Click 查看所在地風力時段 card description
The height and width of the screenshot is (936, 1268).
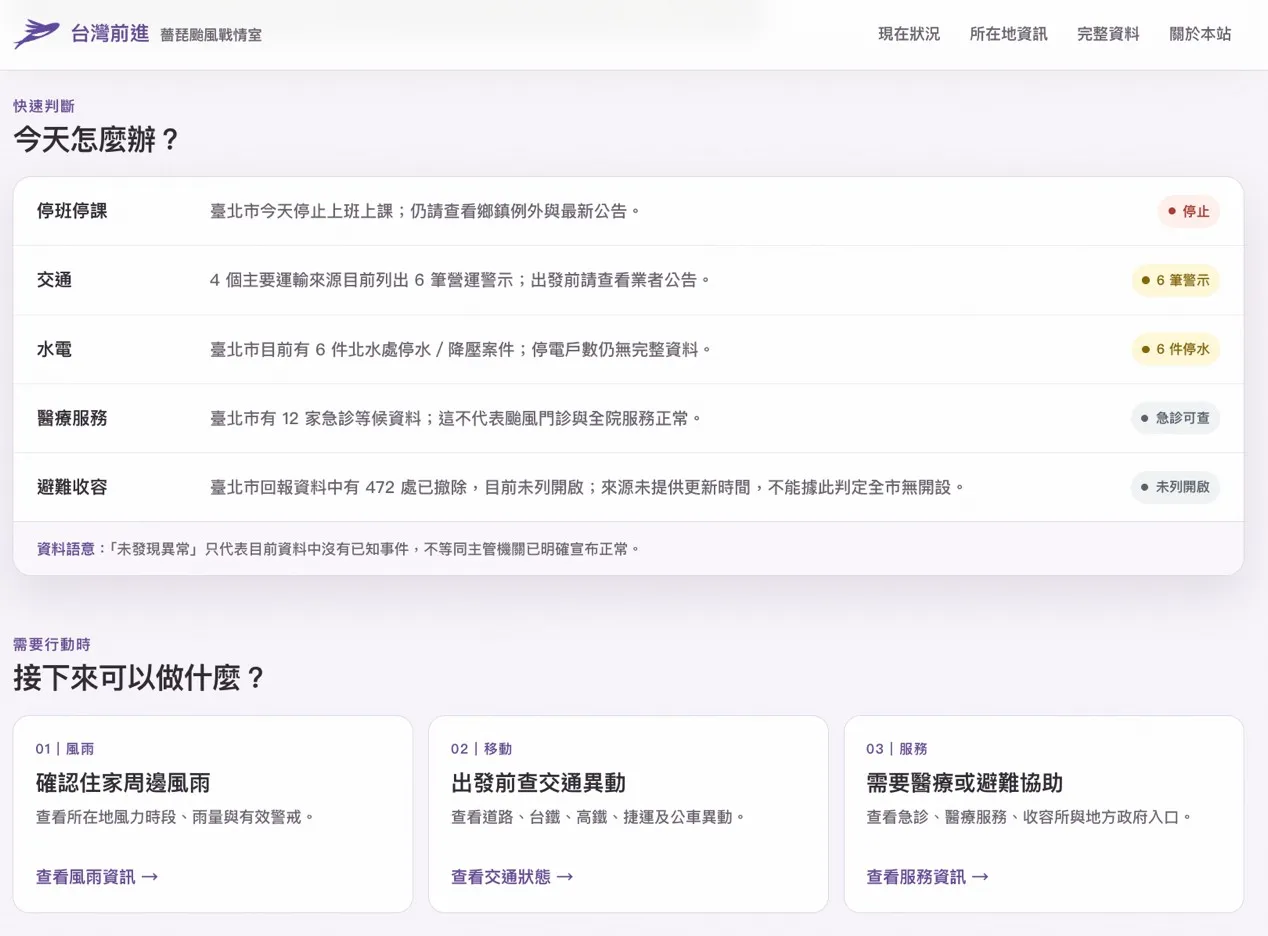tap(176, 817)
